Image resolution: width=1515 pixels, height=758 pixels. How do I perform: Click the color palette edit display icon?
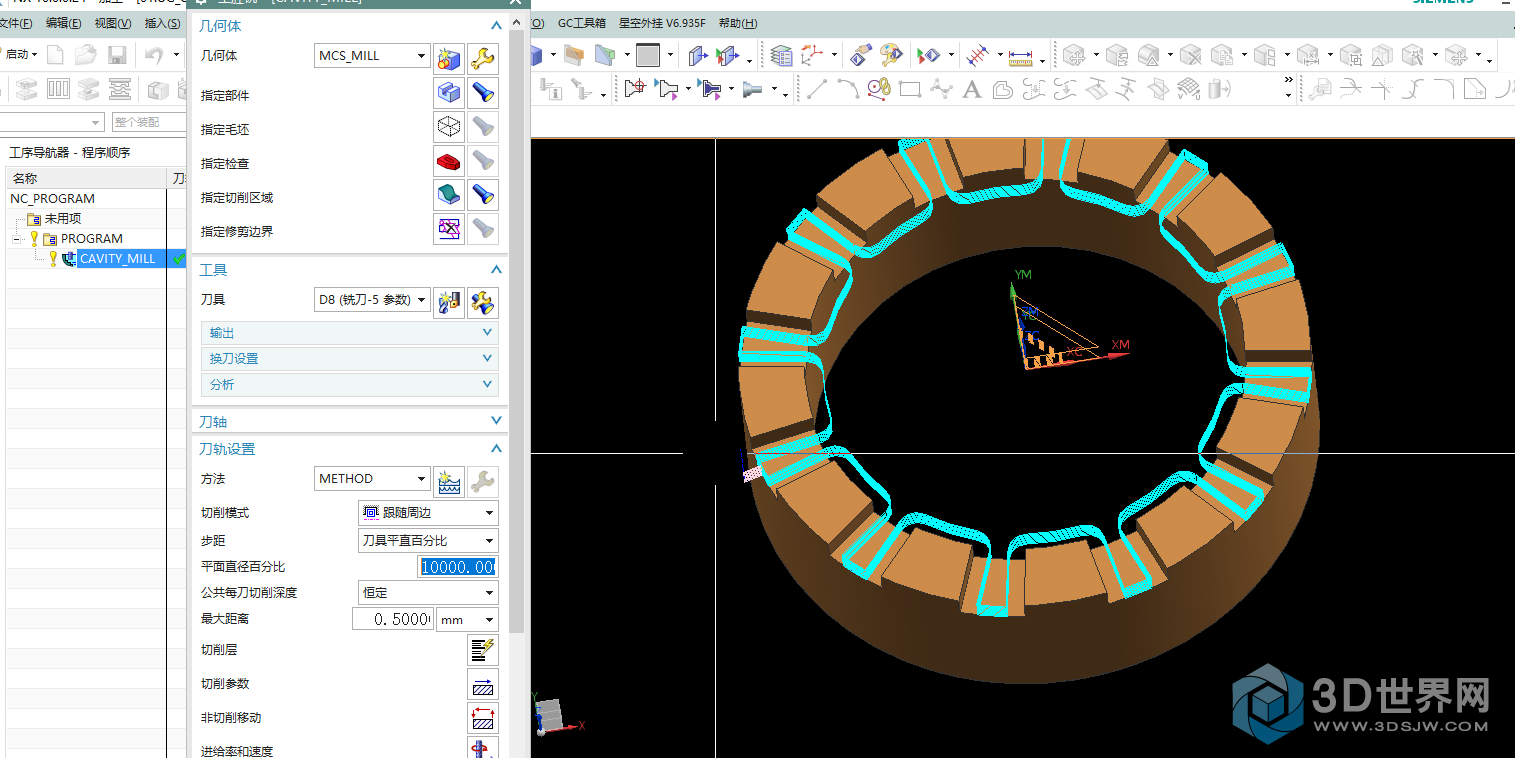890,55
